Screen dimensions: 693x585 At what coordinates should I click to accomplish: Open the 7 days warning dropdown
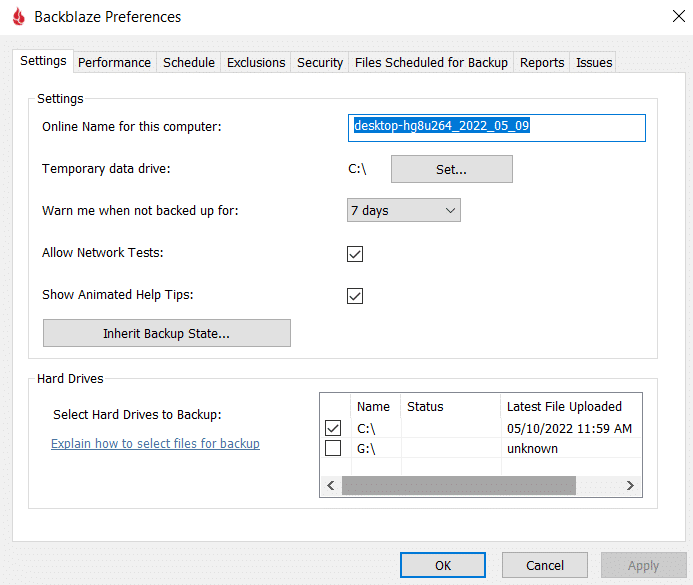404,210
